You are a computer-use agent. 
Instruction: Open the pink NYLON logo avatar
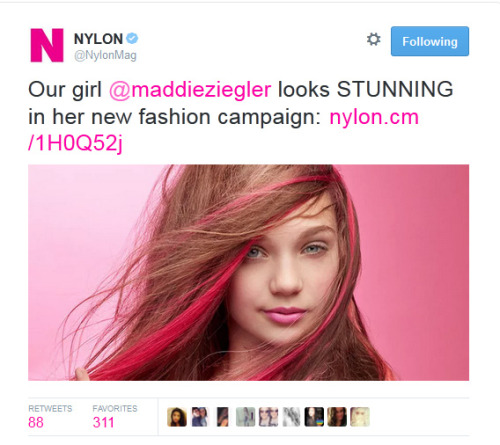click(x=47, y=45)
